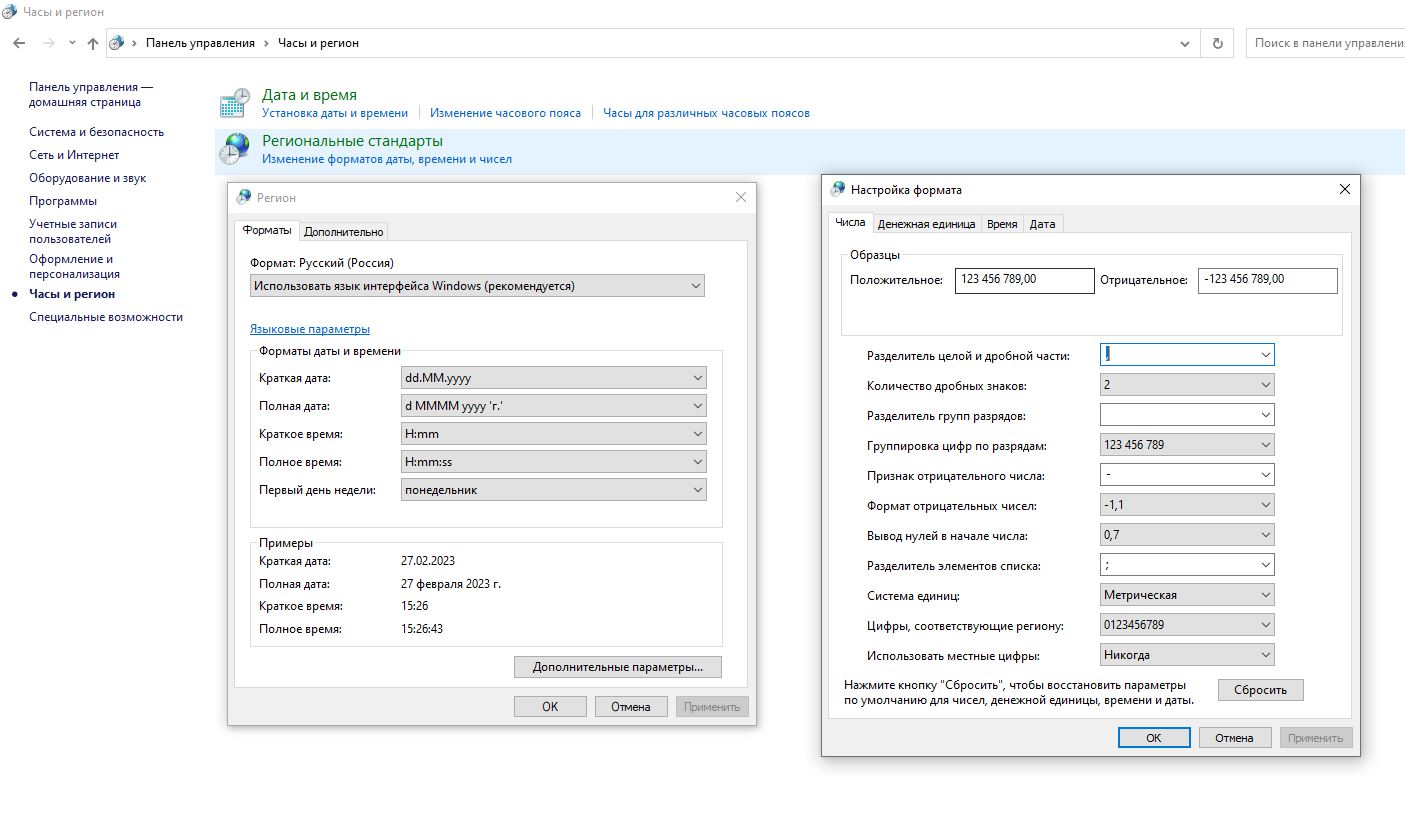Open Программы in the sidebar
The image size is (1405, 817).
tap(63, 201)
